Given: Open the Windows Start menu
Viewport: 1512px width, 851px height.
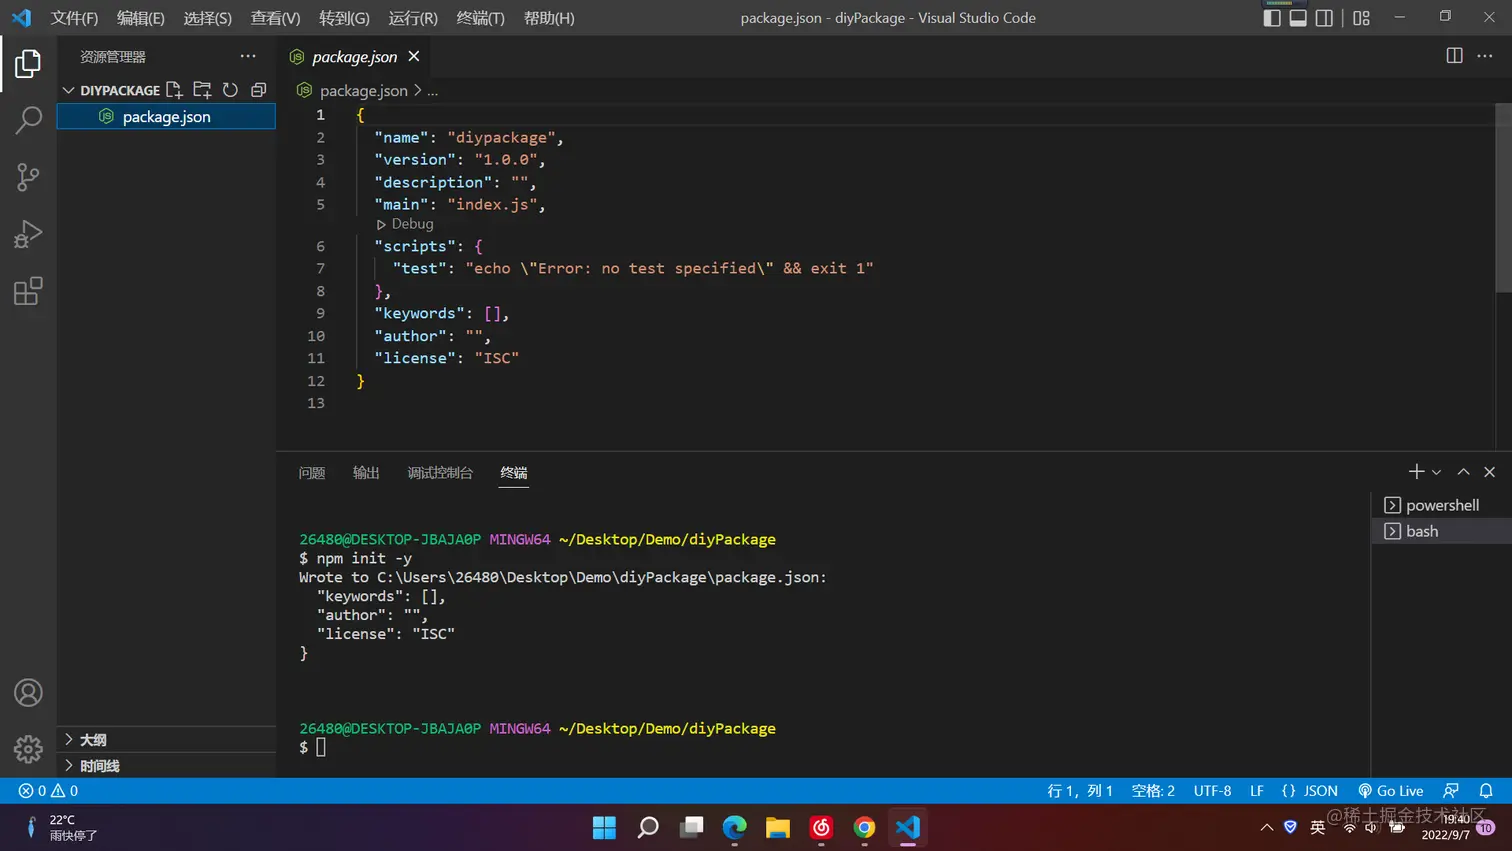Looking at the screenshot, I should click(604, 827).
